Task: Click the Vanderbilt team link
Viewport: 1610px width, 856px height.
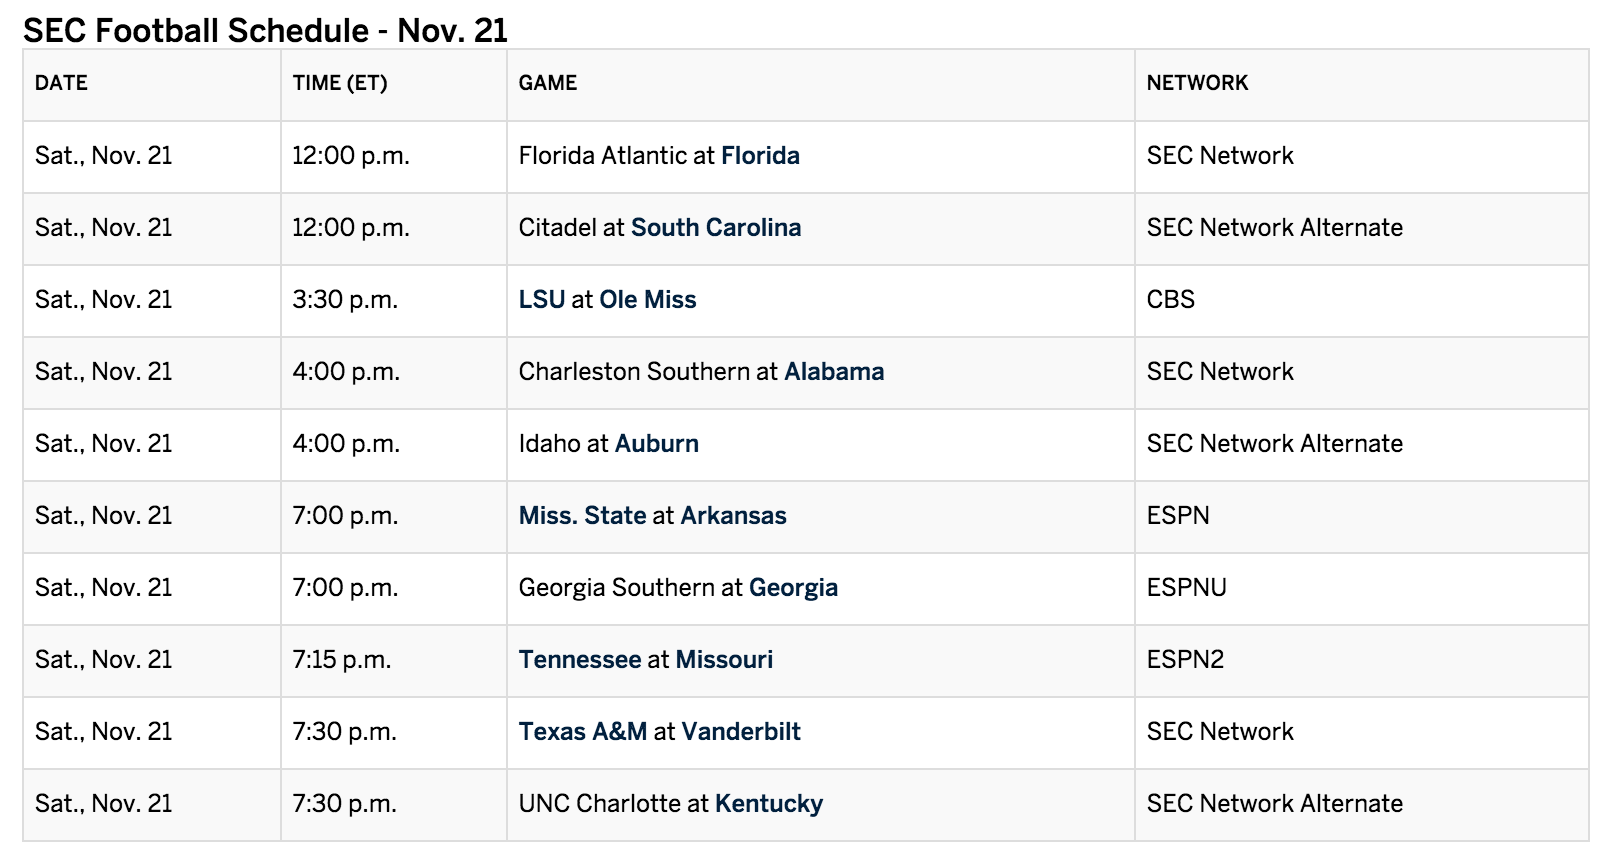Action: 741,732
